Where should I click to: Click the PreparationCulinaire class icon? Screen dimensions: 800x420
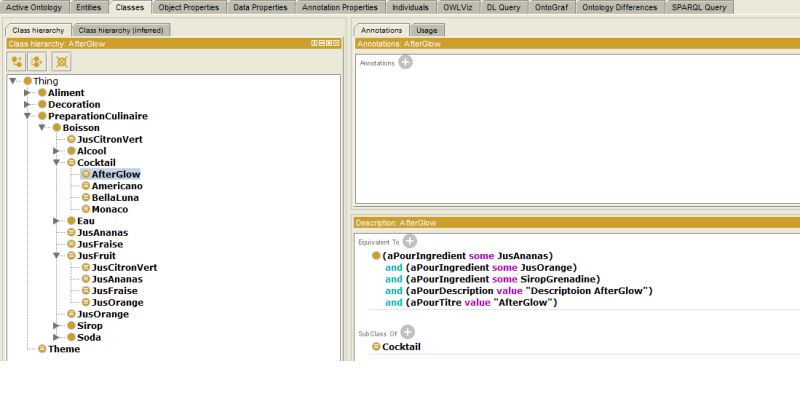click(x=42, y=116)
